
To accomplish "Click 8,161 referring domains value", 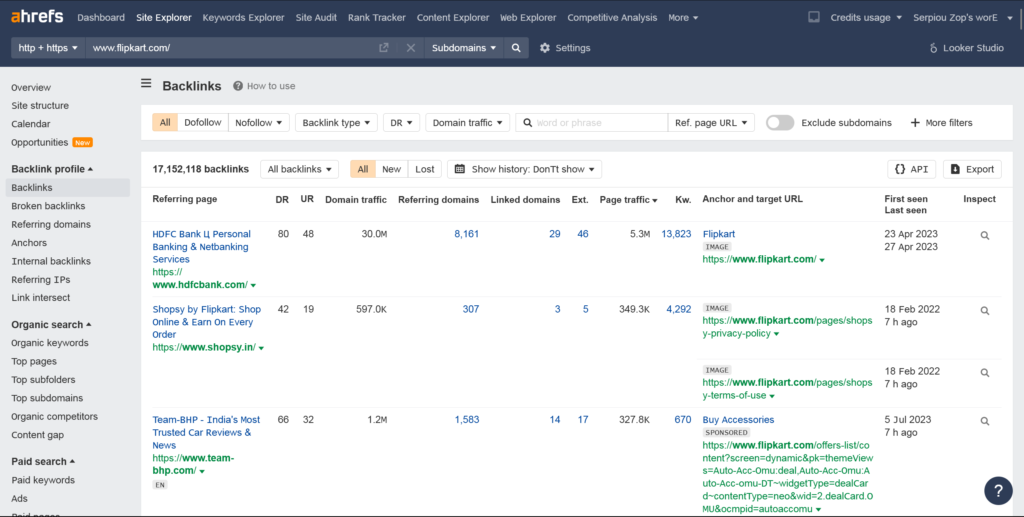I will [x=466, y=234].
